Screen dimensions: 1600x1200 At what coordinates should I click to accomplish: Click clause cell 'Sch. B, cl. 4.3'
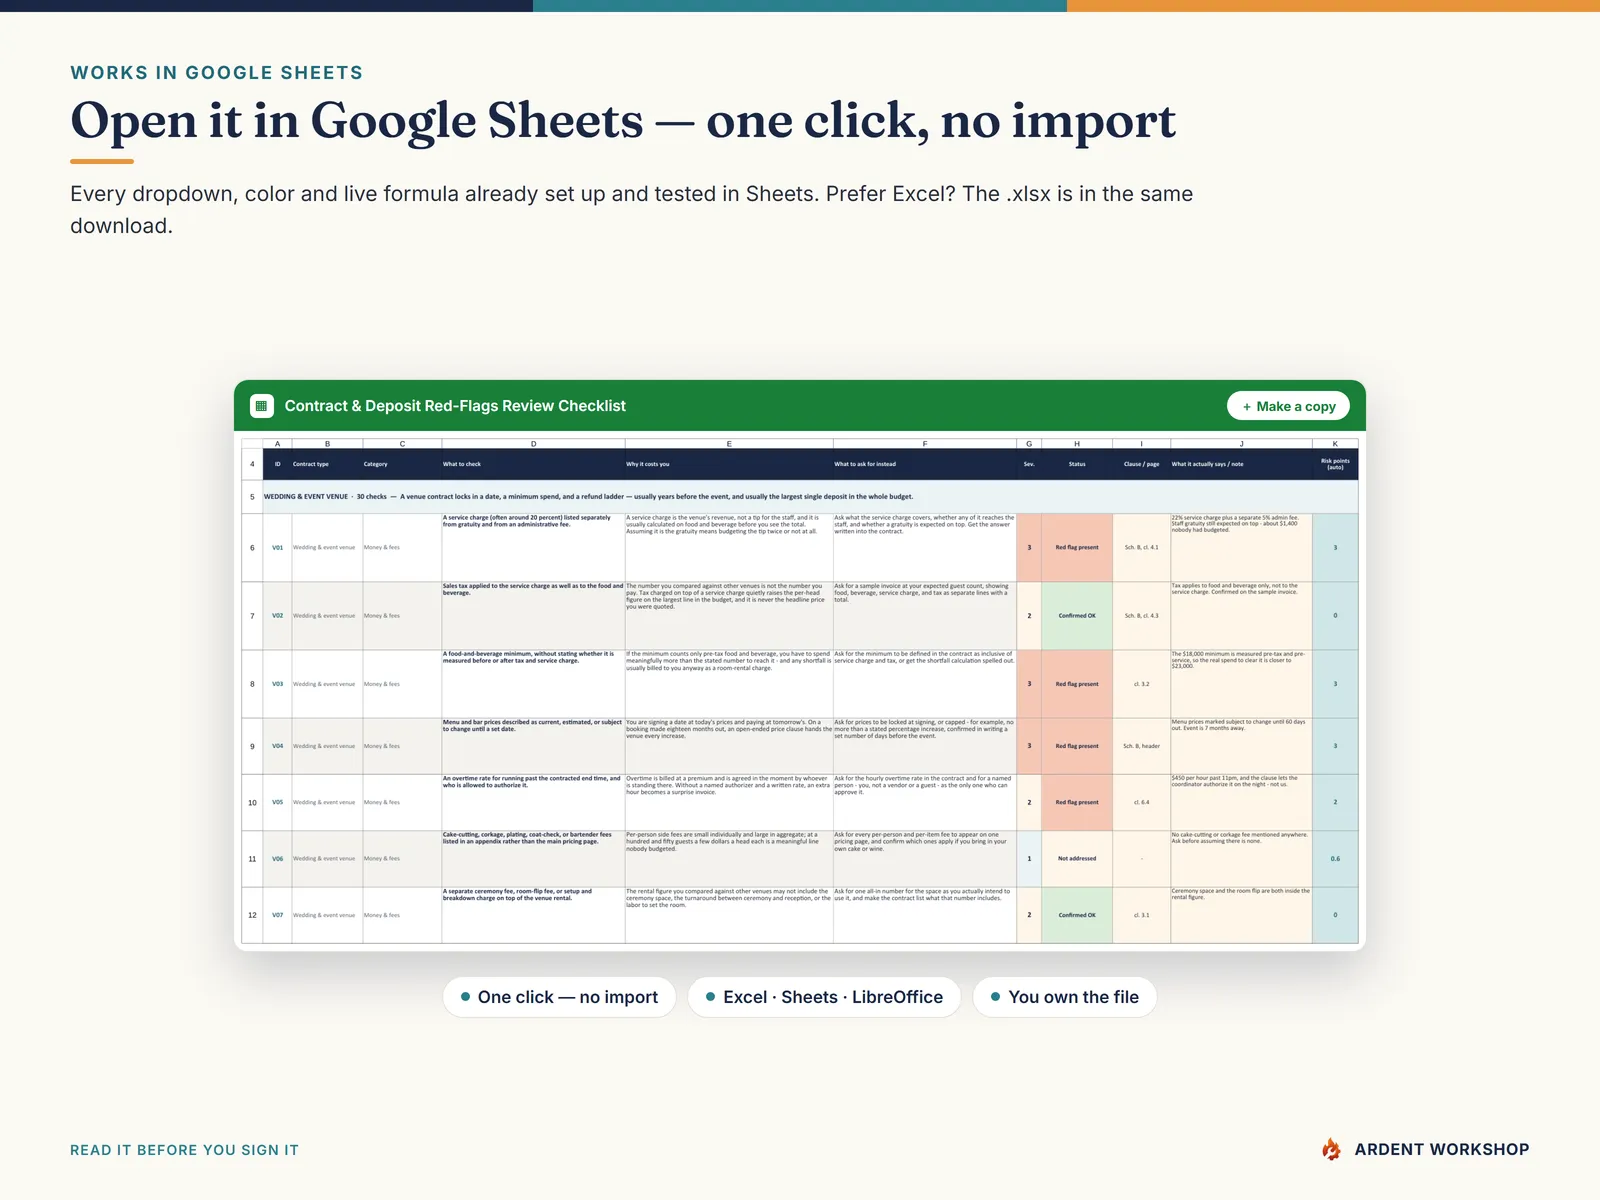click(1141, 616)
